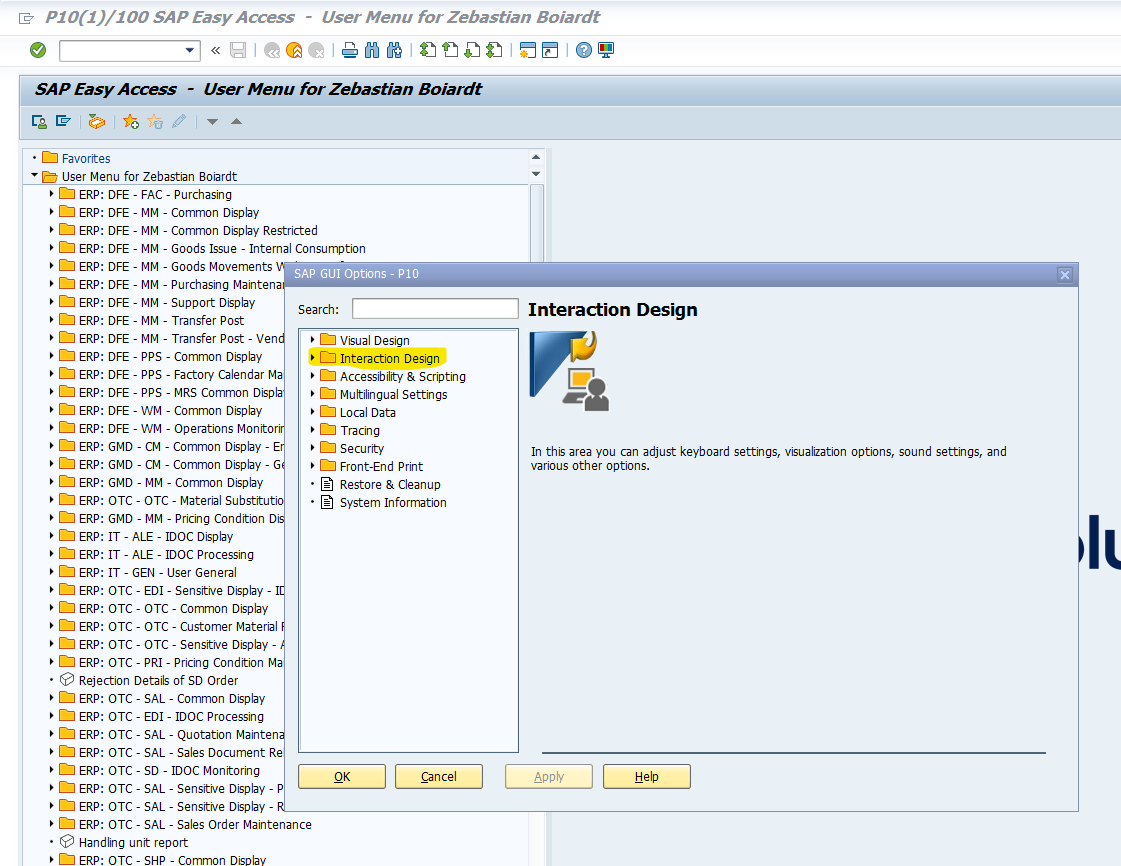The width and height of the screenshot is (1121, 866).
Task: Select Multilingual Settings tree item
Action: pos(393,395)
